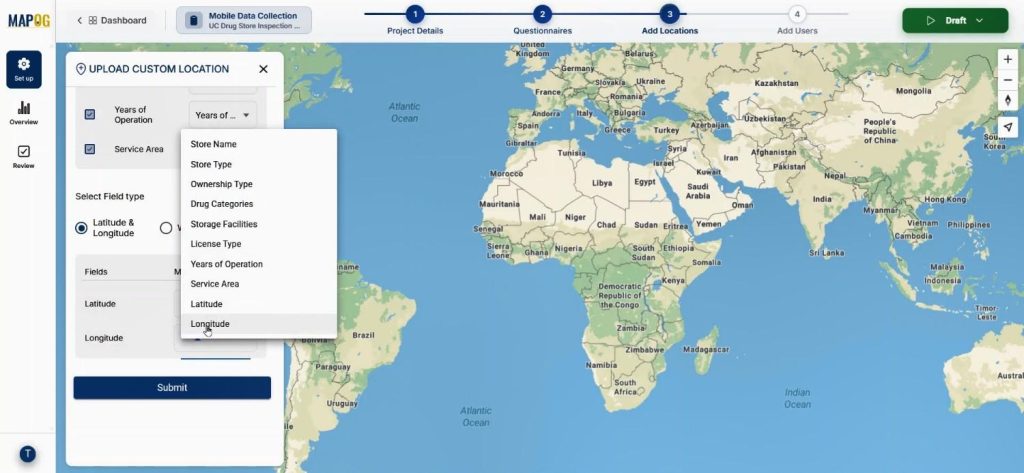Open the Review sidebar section

[24, 157]
